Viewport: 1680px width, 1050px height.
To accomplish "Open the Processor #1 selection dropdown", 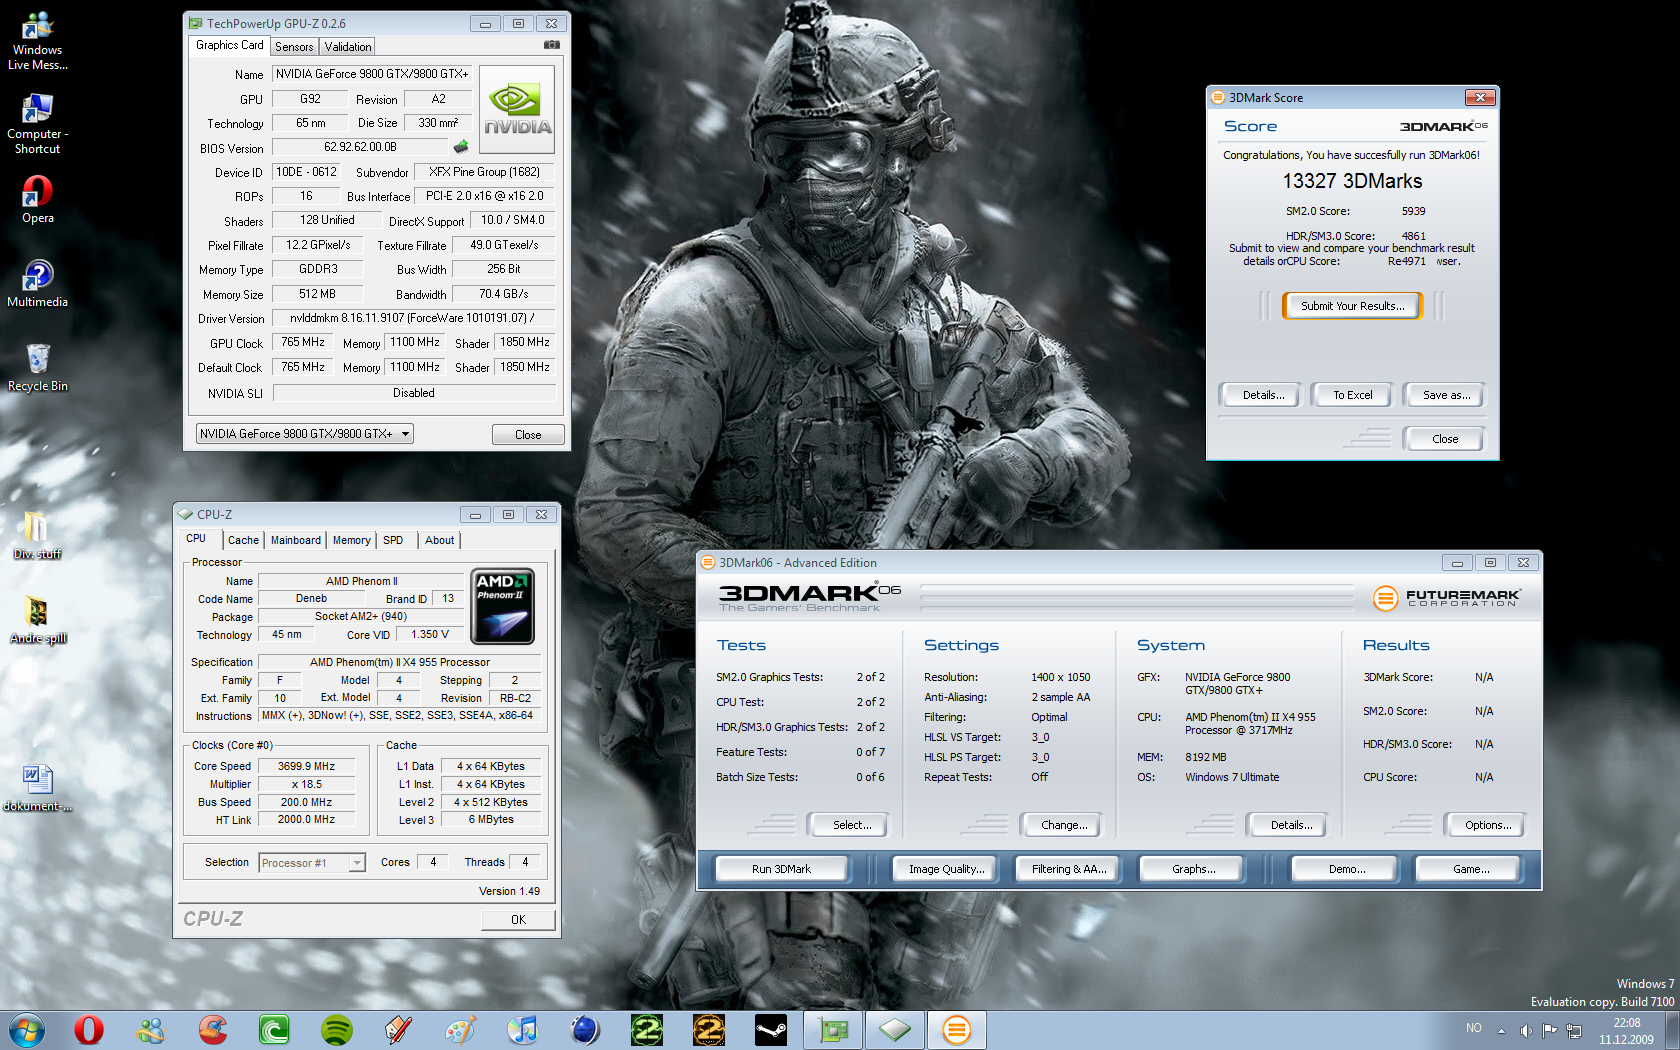I will [312, 862].
